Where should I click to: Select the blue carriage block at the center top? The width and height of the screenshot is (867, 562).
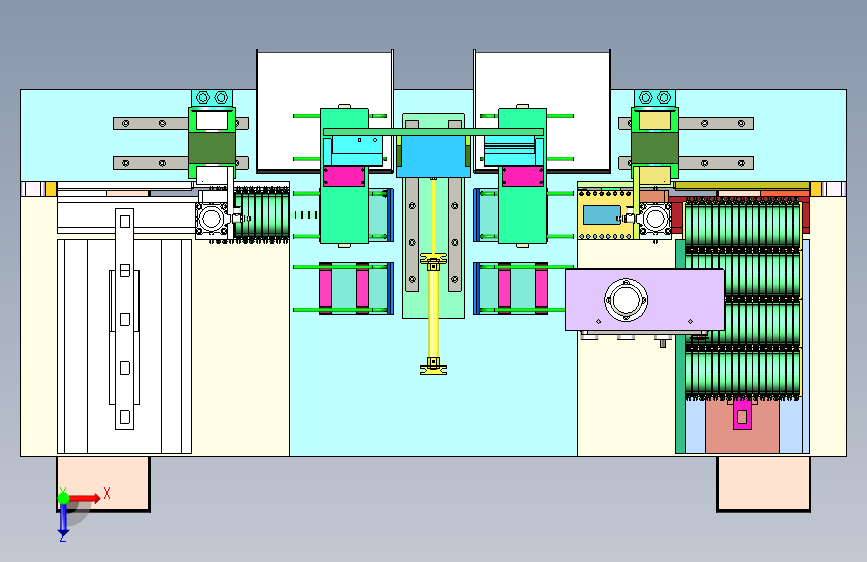tap(434, 156)
